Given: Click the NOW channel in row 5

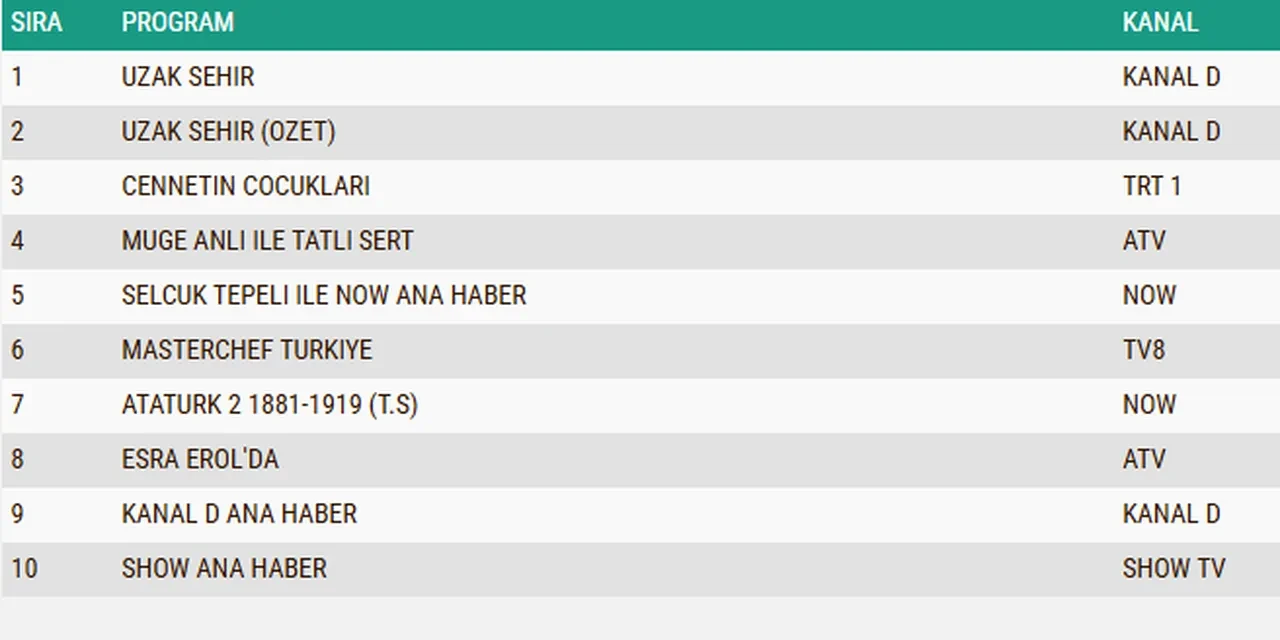Looking at the screenshot, I should click(x=1149, y=296).
